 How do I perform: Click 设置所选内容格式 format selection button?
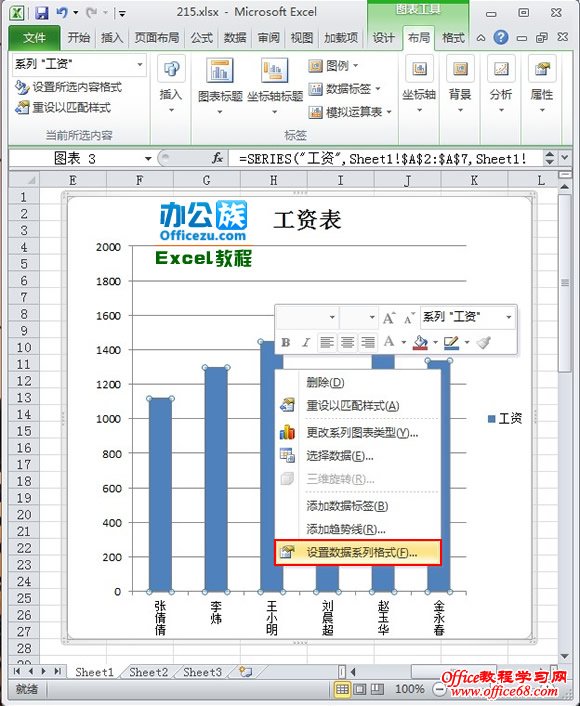point(68,87)
